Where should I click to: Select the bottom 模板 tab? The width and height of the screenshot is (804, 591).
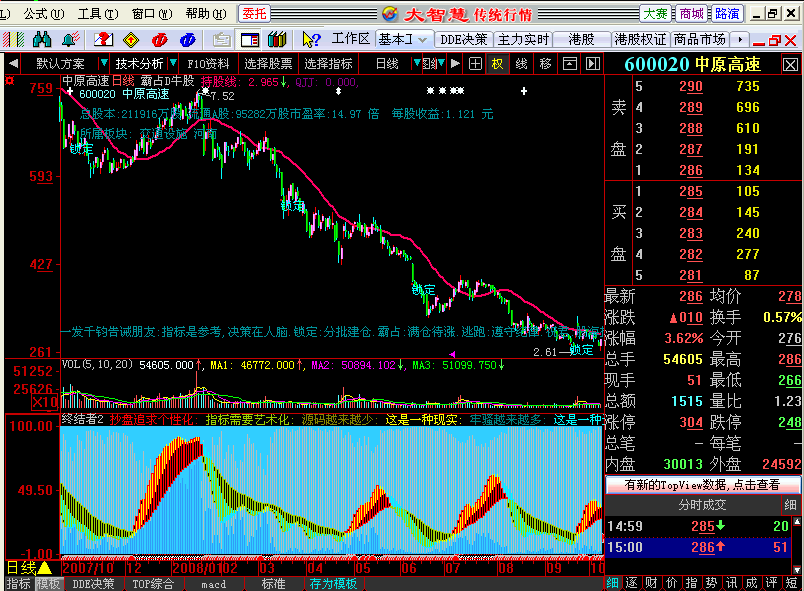tap(49, 584)
